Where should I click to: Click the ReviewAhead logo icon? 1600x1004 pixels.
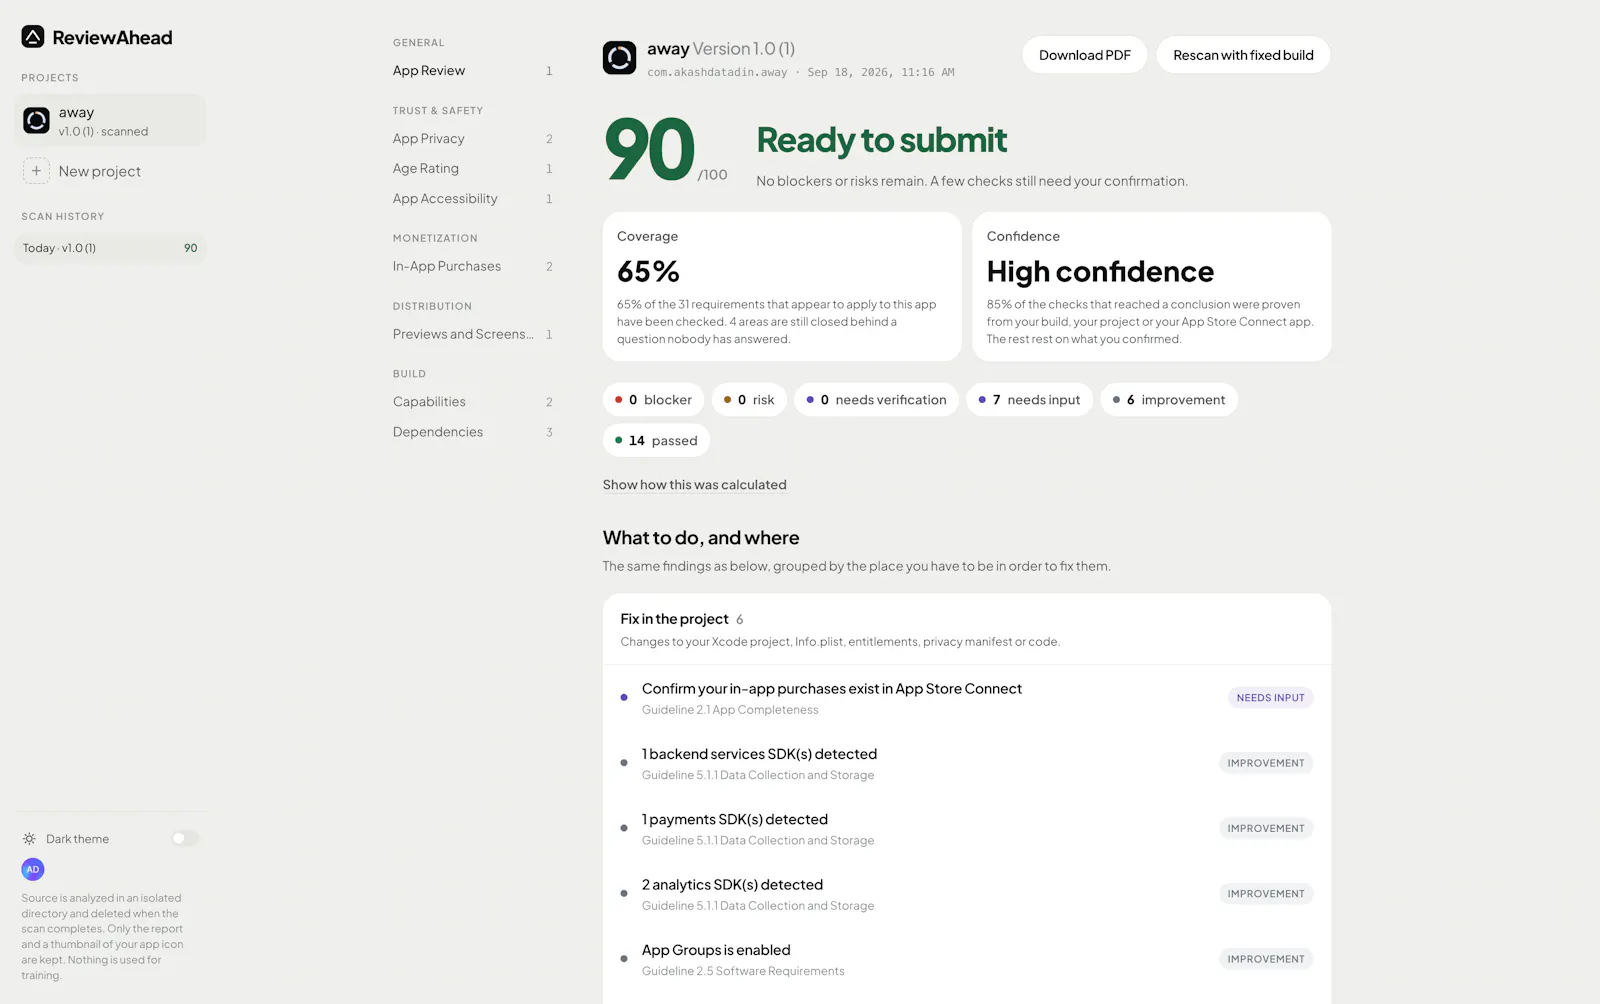33,37
